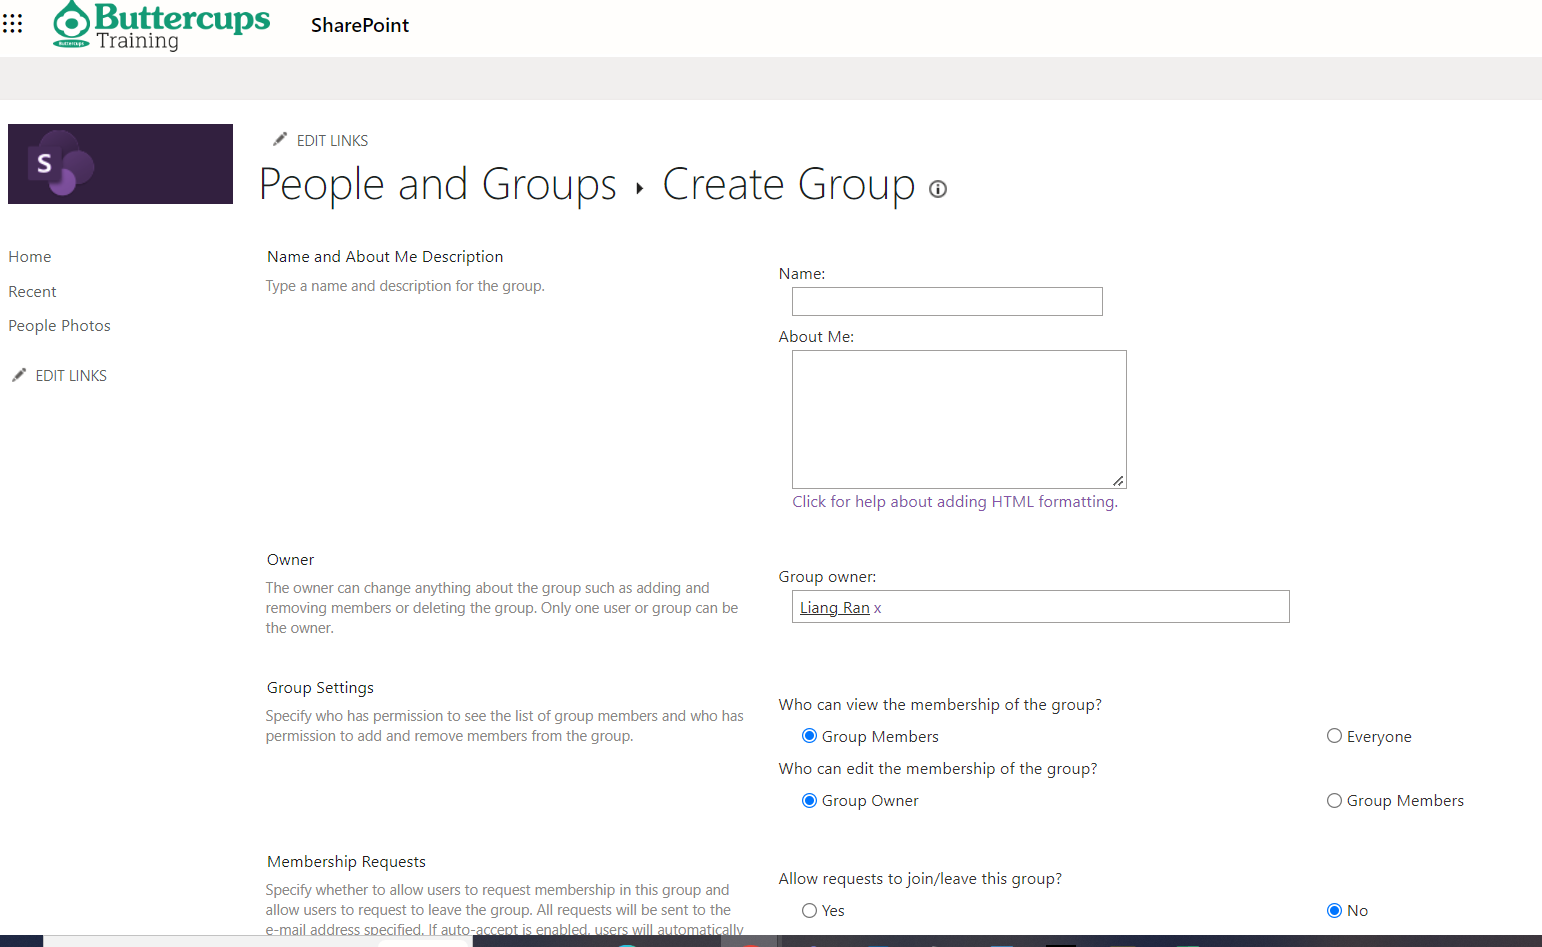Click the info icon next to Create Group
This screenshot has width=1542, height=947.
click(x=937, y=189)
